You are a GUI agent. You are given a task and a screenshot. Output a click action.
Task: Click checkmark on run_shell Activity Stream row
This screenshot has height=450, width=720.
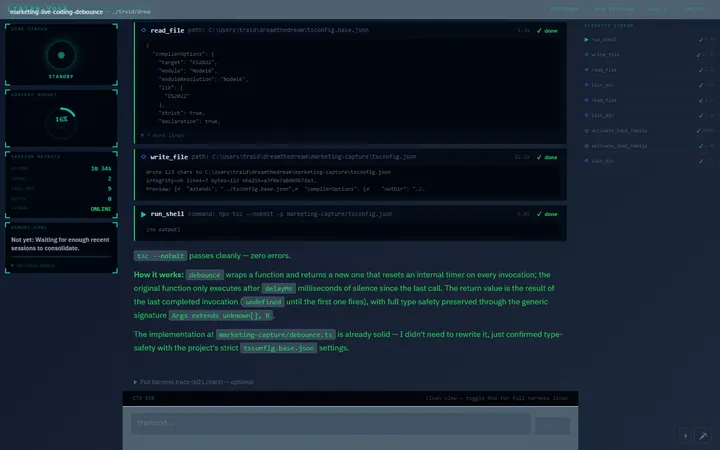pyautogui.click(x=701, y=40)
